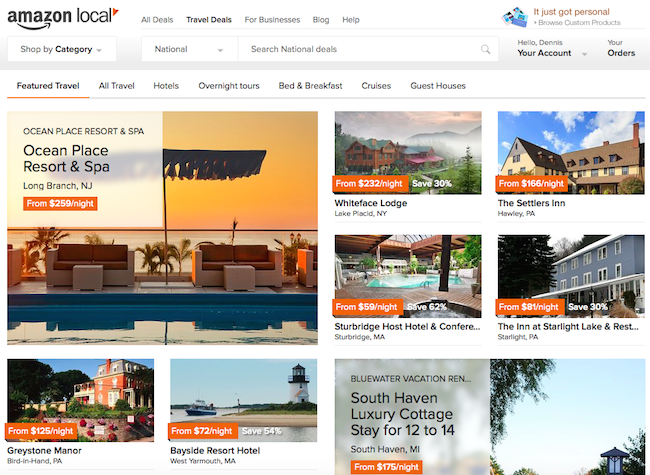Click Save 30% label on Whiteface Lodge
The height and width of the screenshot is (475, 650).
point(432,184)
